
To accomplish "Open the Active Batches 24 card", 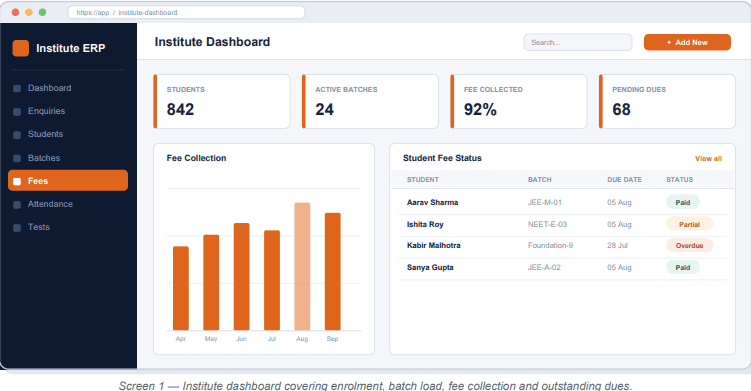I will click(370, 102).
